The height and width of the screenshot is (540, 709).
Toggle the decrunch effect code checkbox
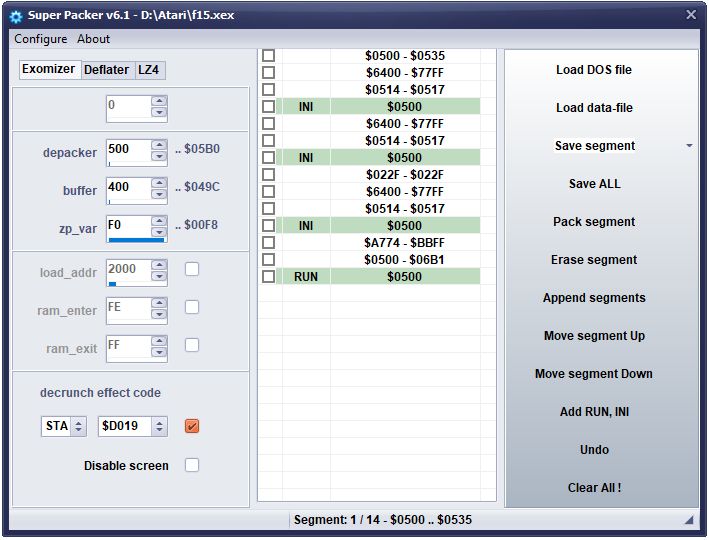coord(192,427)
